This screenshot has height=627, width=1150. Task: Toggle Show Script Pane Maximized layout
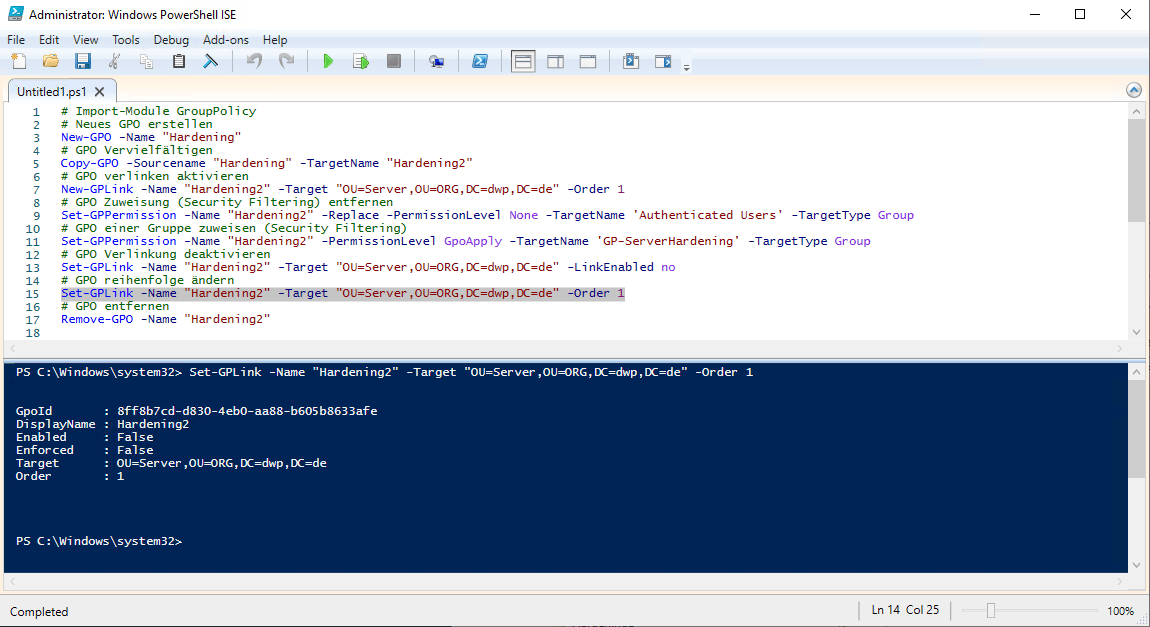(x=588, y=62)
